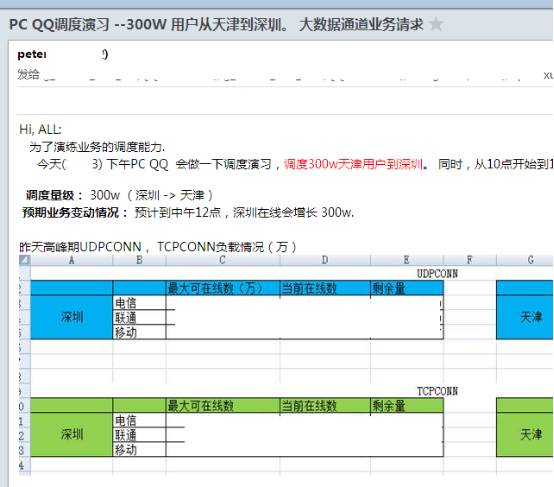Click text '昨天高峰期UDPCONN， TCPCONN负载情况（万）'
The width and height of the screenshot is (554, 487).
[x=158, y=247]
